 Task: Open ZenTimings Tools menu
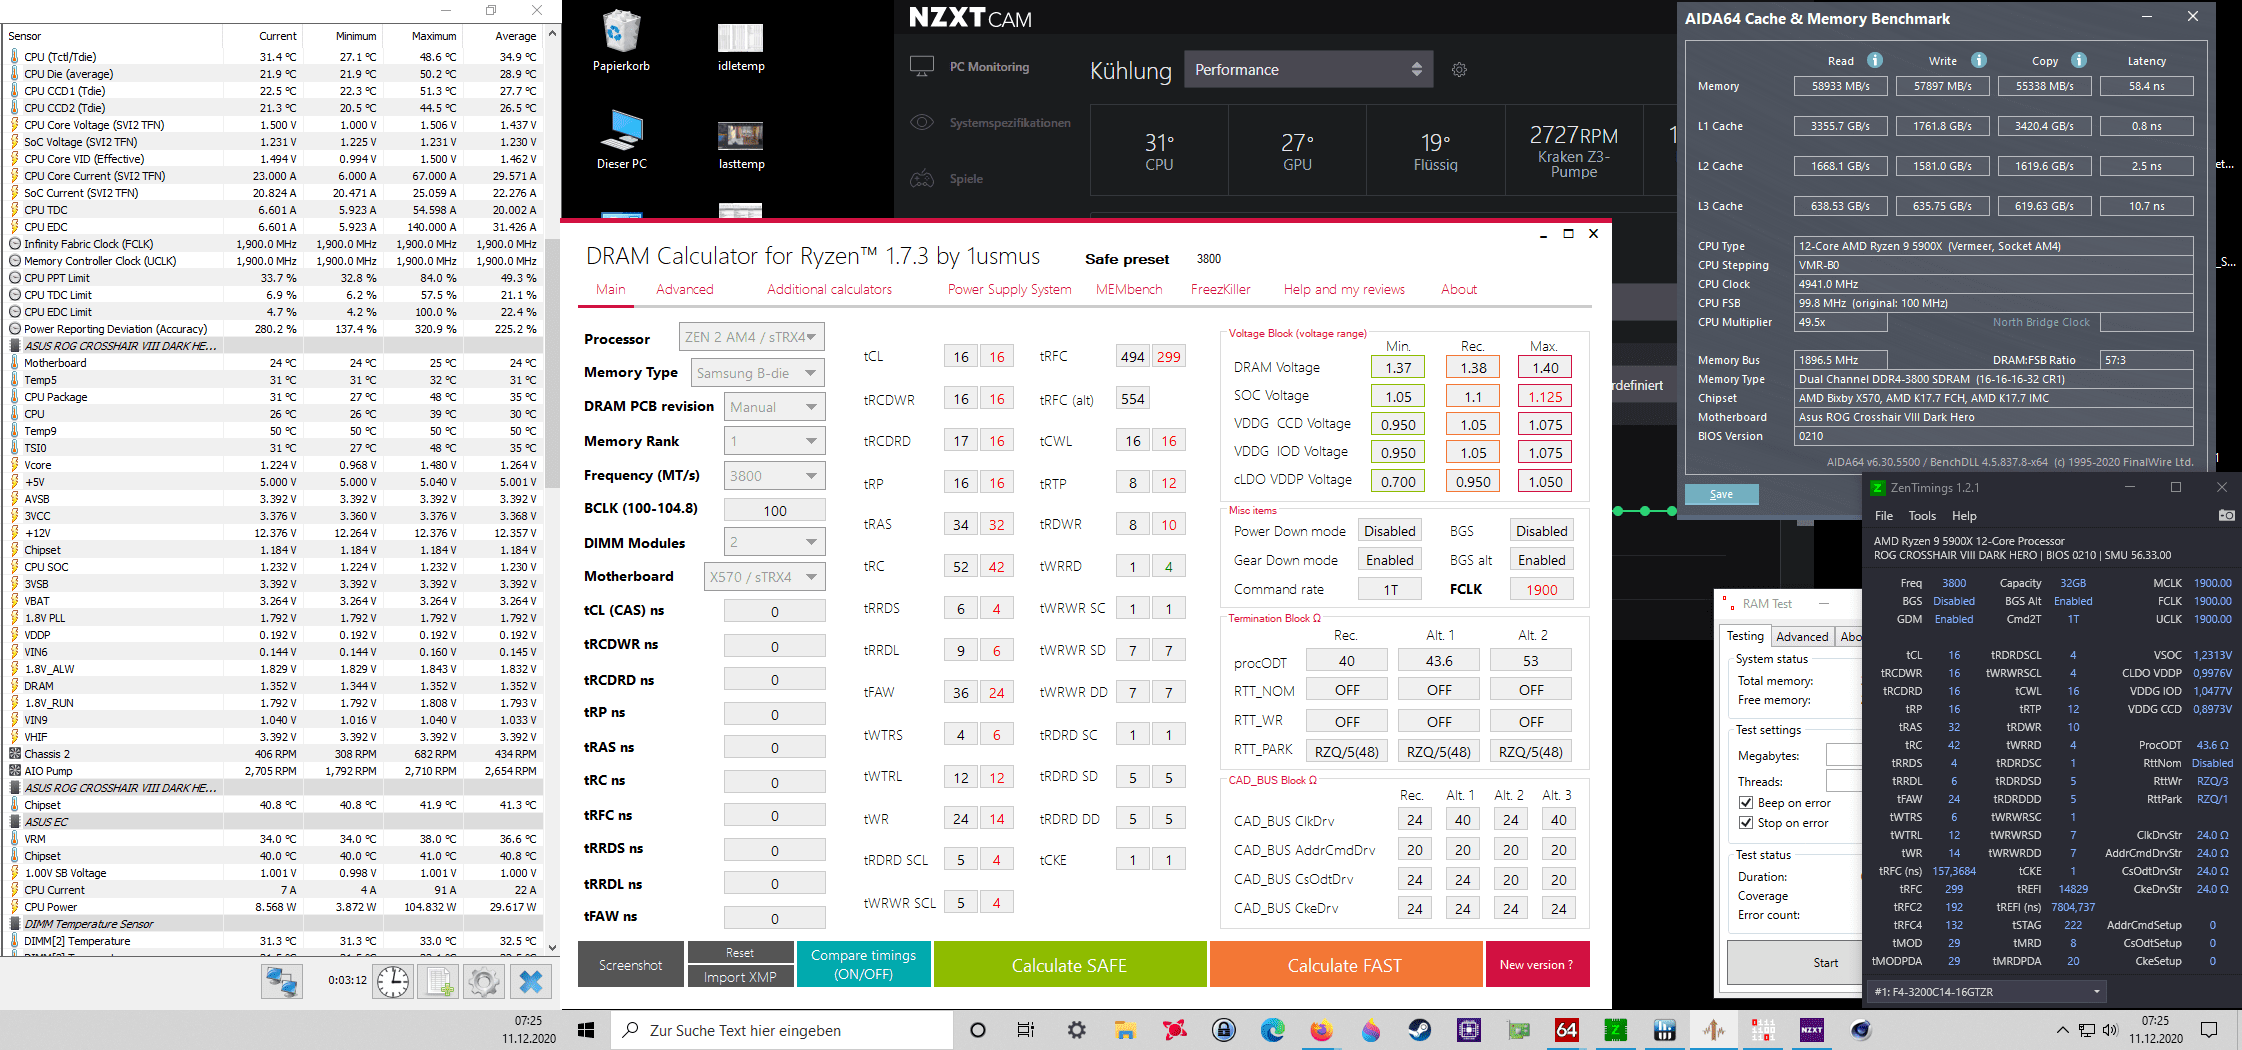(x=1922, y=516)
